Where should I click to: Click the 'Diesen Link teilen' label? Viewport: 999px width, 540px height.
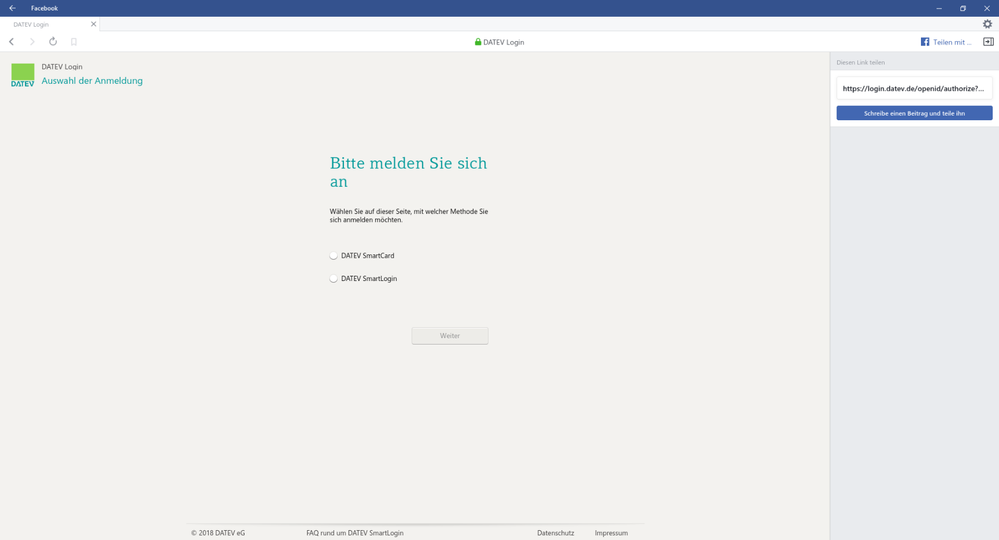(860, 62)
